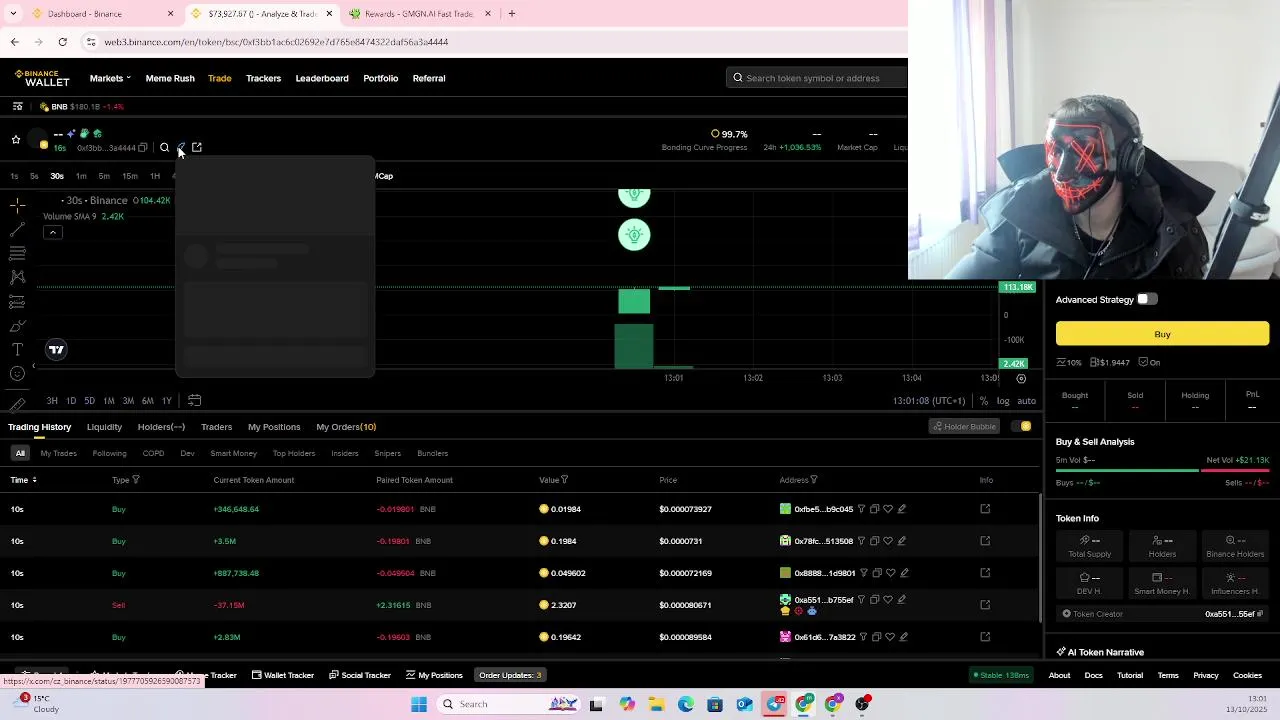1280x720 pixels.
Task: Select the 1m chart interval
Action: pyautogui.click(x=81, y=176)
